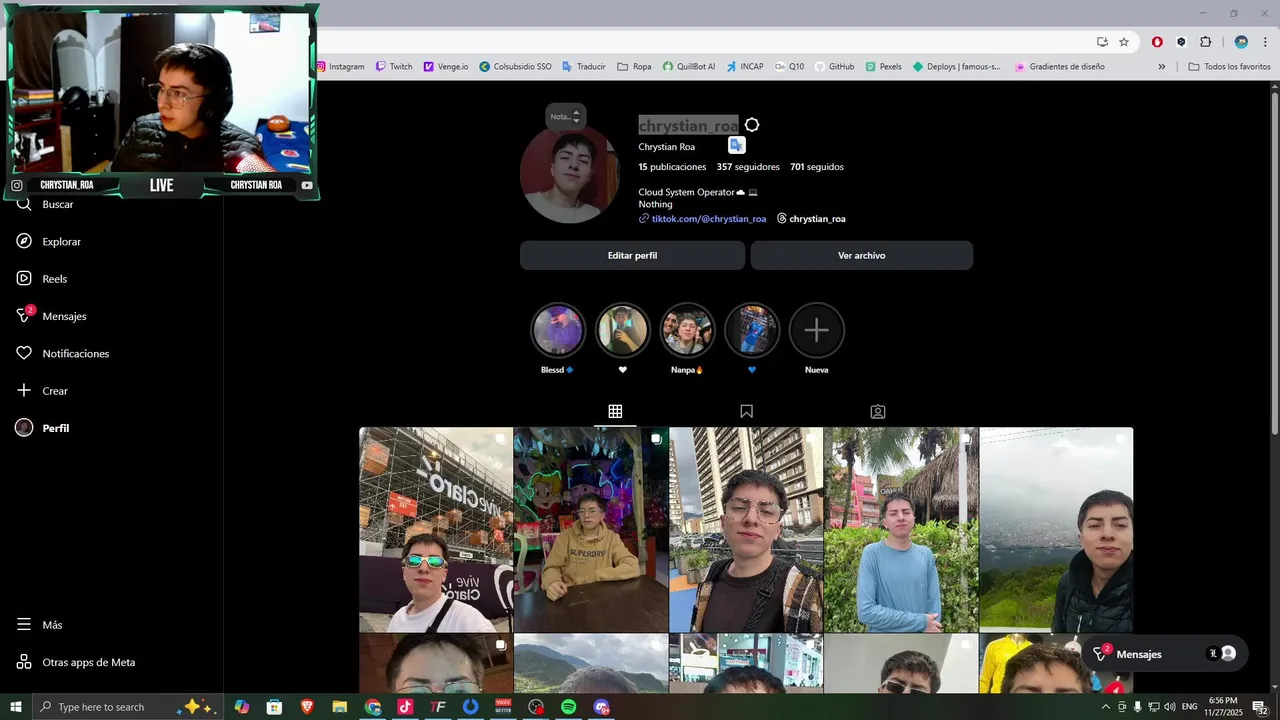1280x720 pixels.
Task: Open the INCAP bookmark
Action: 745,67
